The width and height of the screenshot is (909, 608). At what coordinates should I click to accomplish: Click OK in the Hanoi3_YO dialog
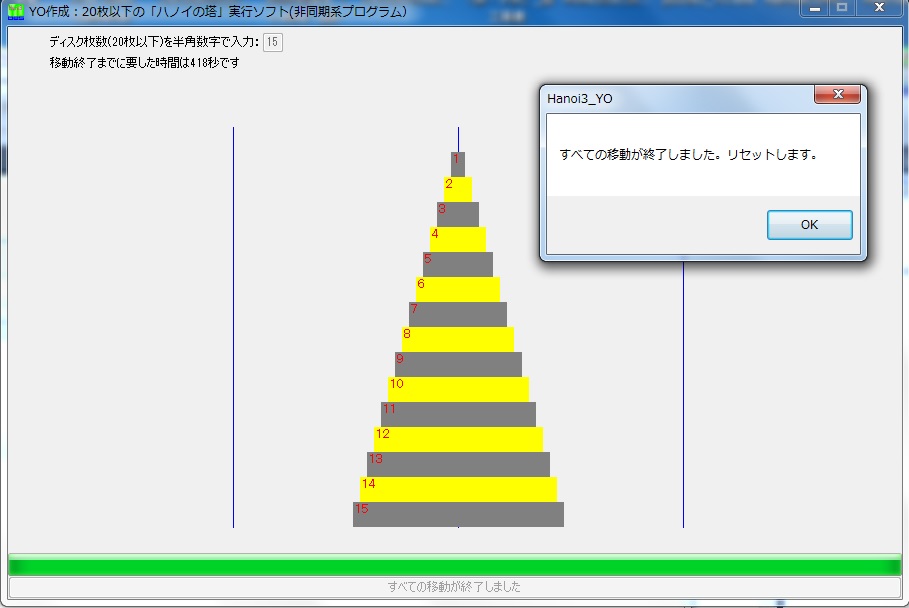[x=809, y=225]
